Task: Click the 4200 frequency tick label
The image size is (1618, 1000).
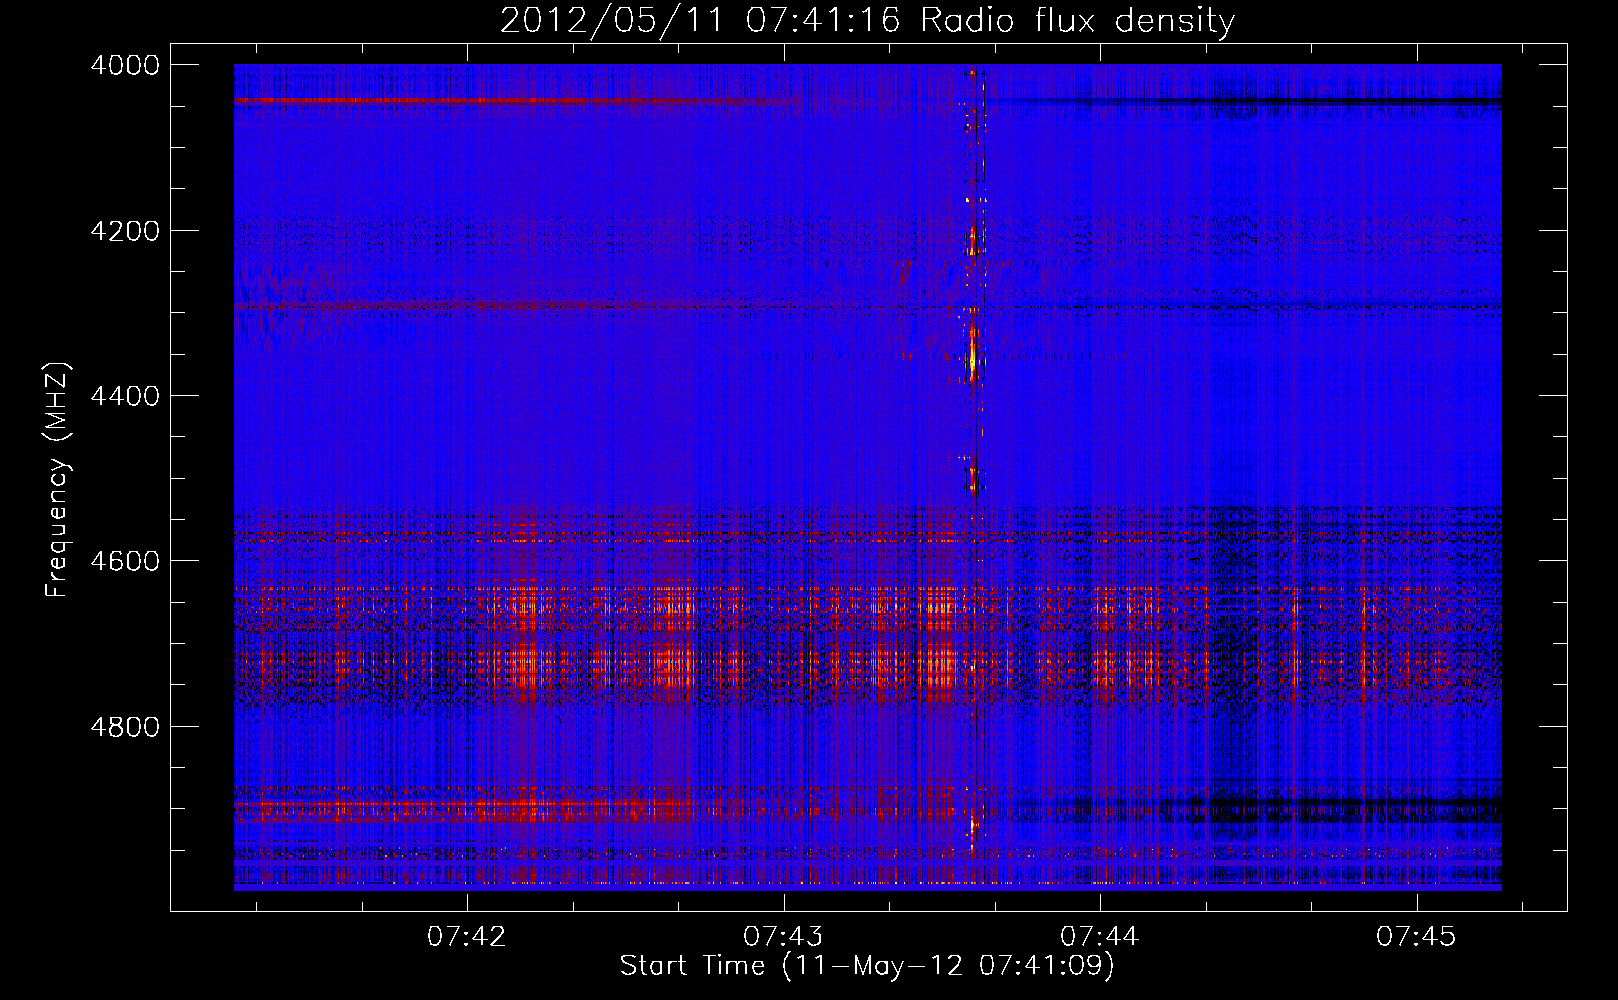Action: pyautogui.click(x=125, y=231)
